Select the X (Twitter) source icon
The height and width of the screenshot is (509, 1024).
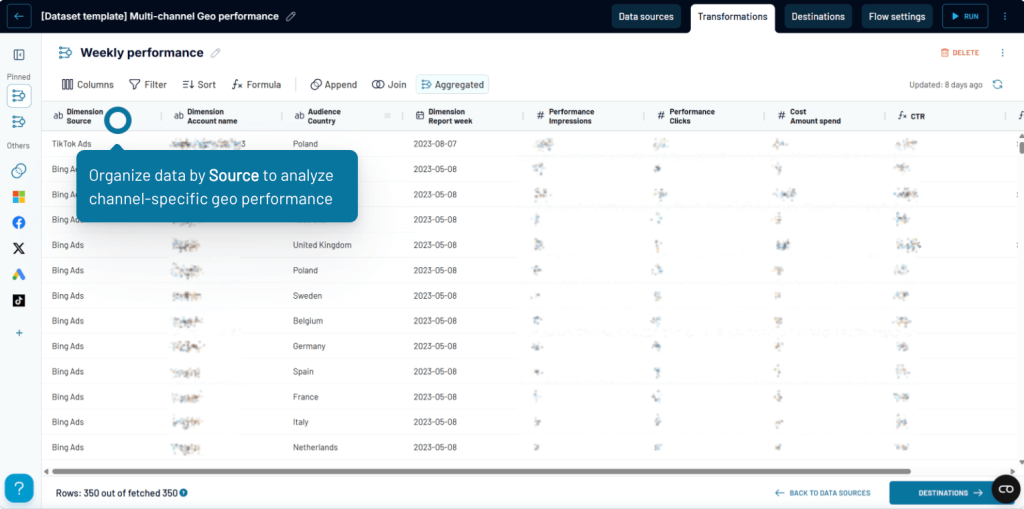pyautogui.click(x=19, y=248)
